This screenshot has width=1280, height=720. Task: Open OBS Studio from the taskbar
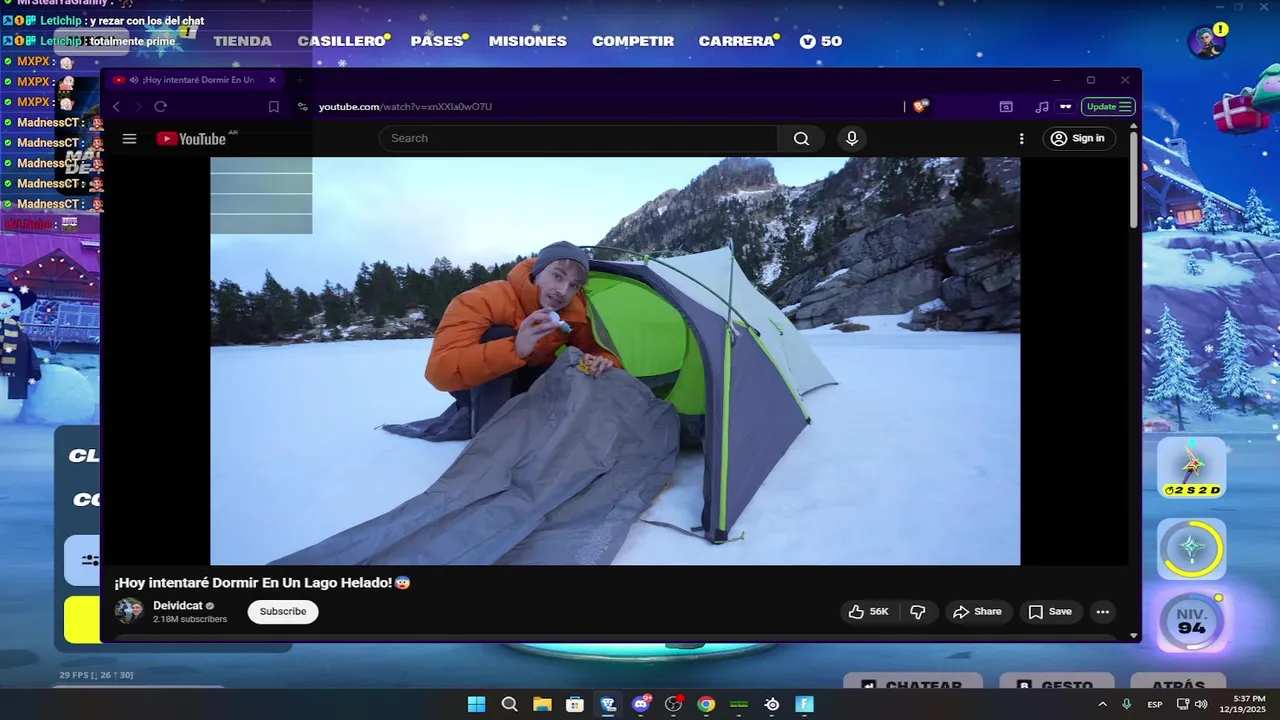[x=673, y=704]
